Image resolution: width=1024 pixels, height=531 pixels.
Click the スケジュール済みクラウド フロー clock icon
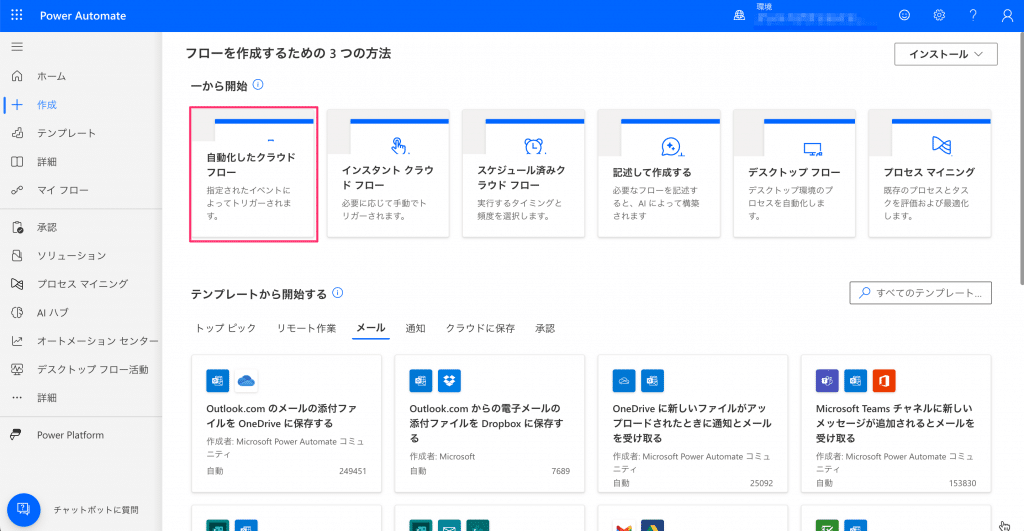point(534,146)
